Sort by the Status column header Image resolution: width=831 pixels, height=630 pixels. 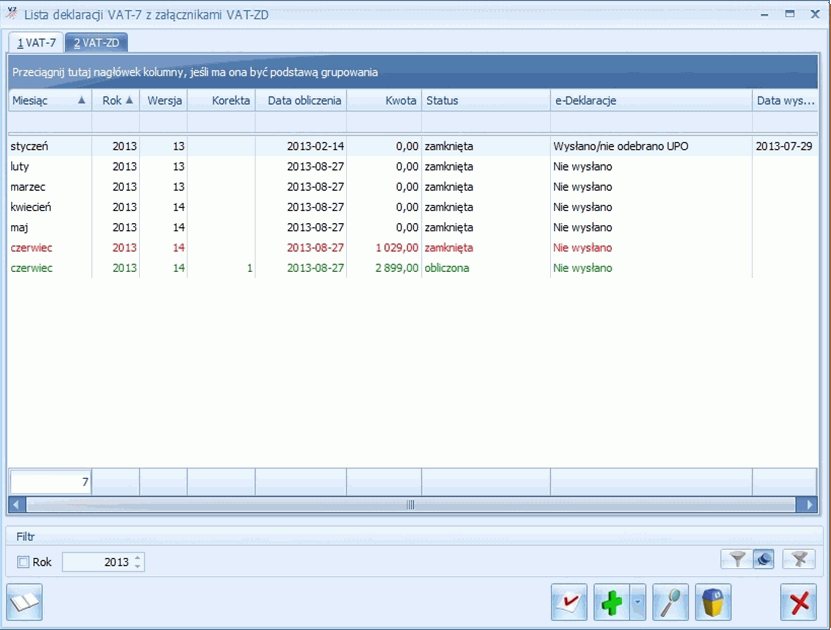[486, 100]
